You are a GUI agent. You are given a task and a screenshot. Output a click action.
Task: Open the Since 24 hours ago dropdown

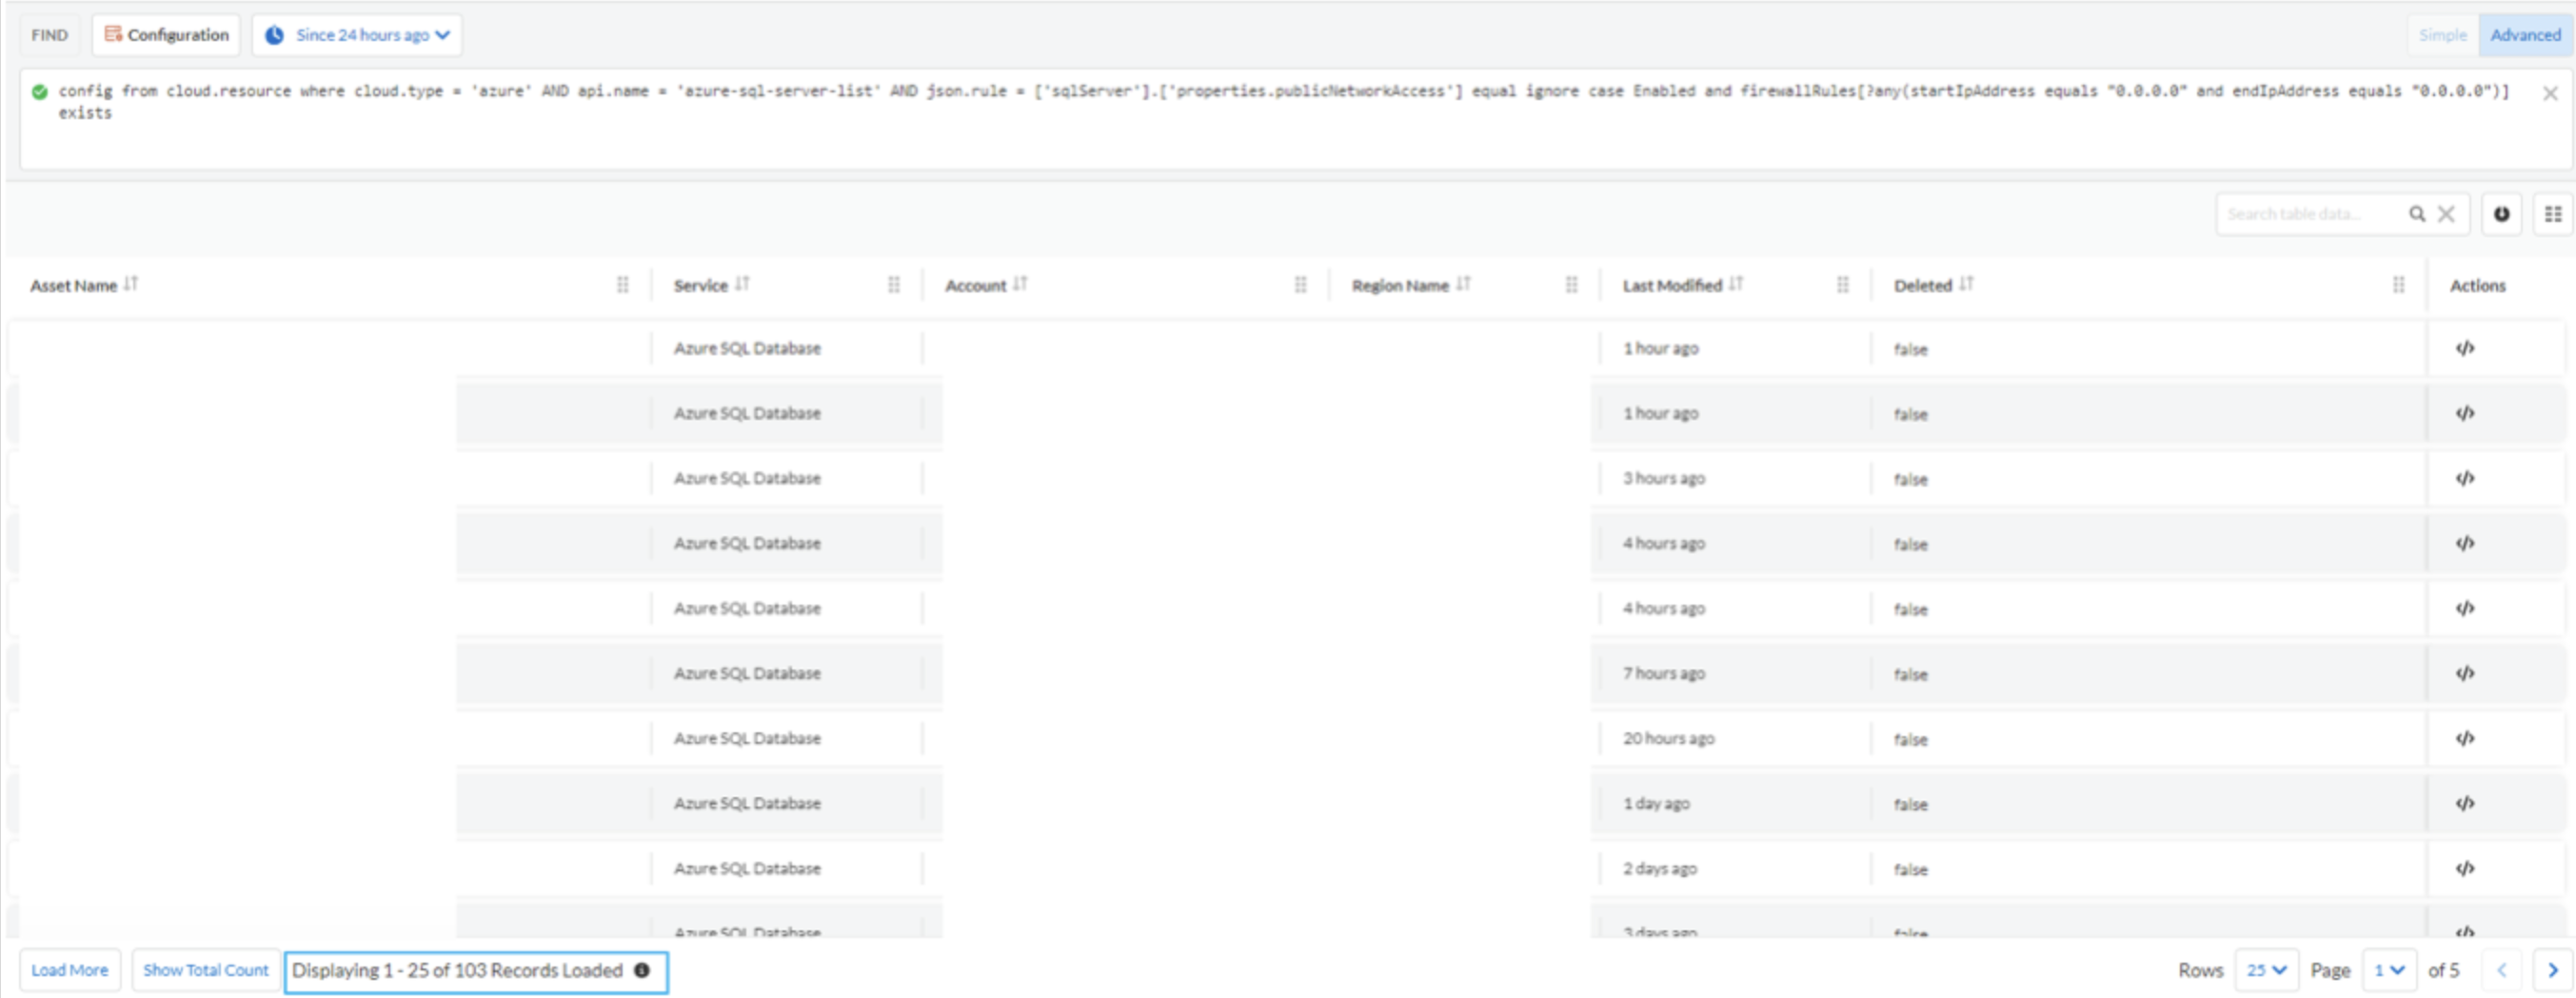(357, 35)
